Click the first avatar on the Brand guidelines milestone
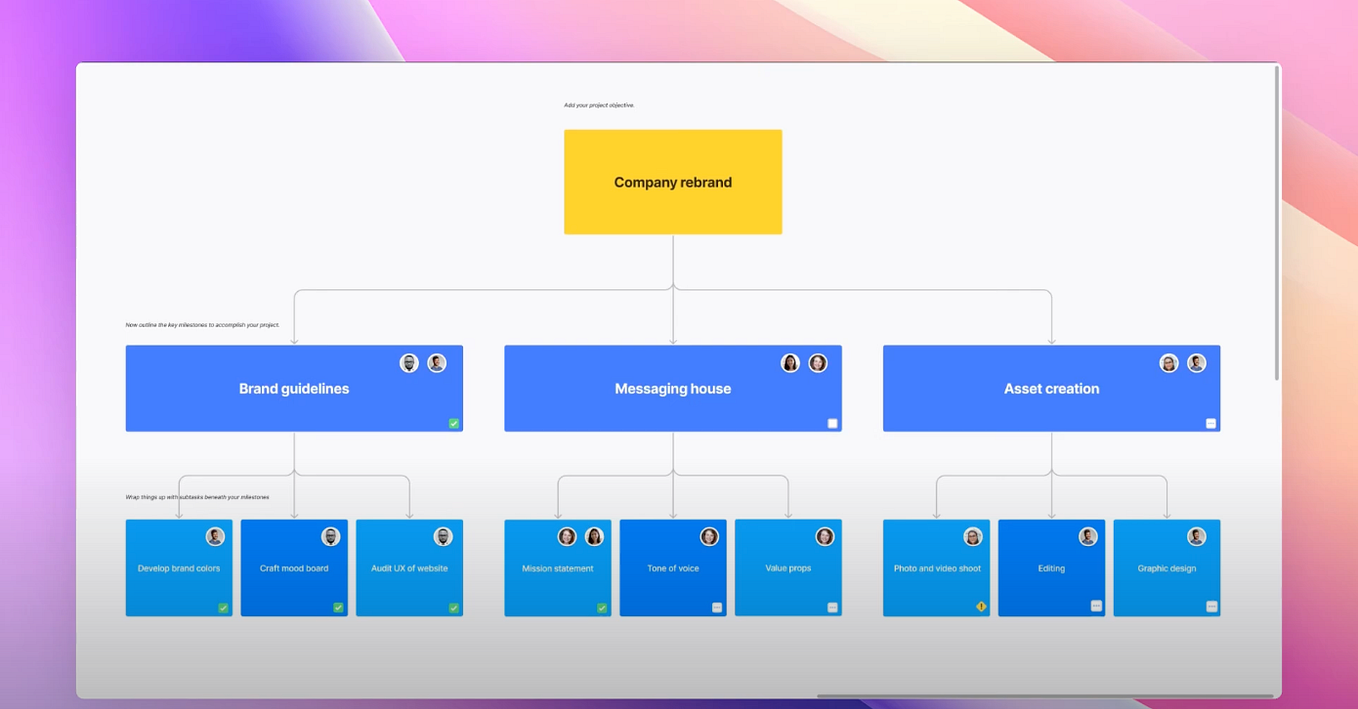This screenshot has height=709, width=1358. click(409, 363)
